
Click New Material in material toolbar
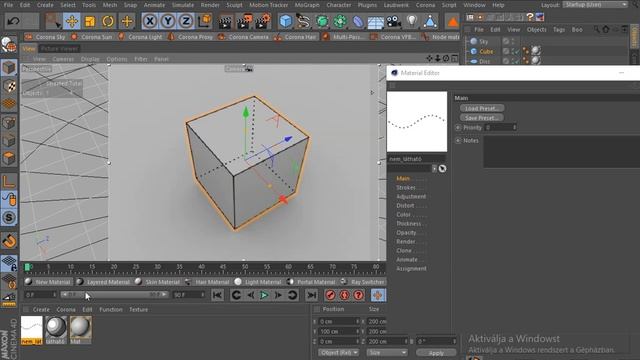point(48,282)
